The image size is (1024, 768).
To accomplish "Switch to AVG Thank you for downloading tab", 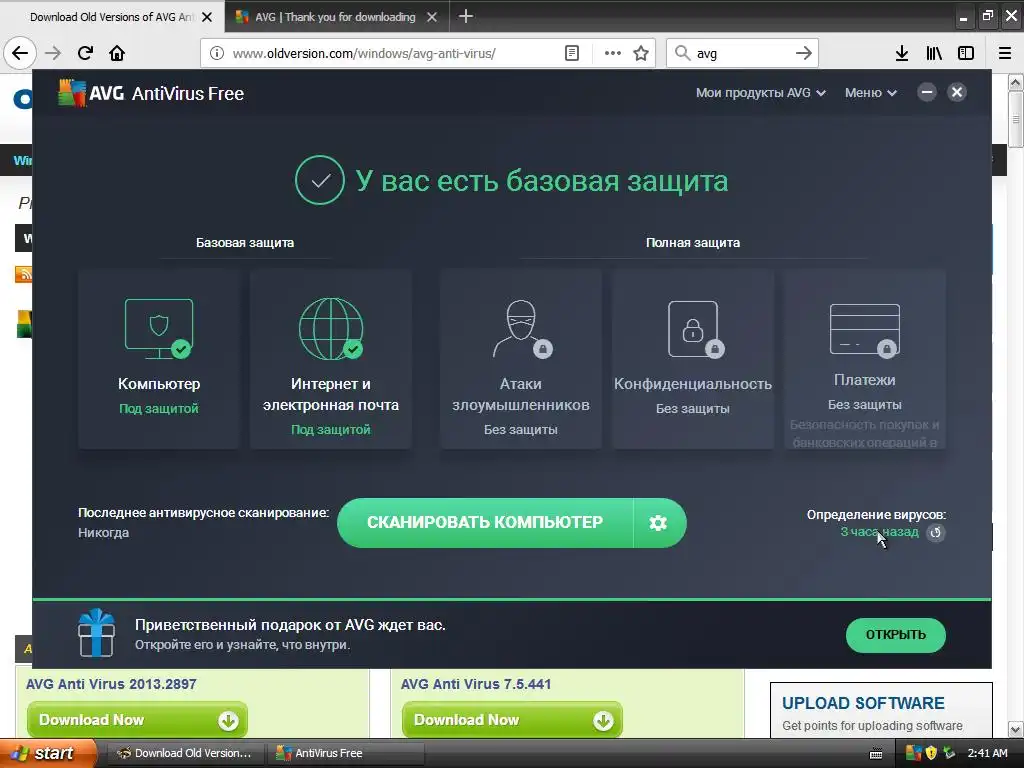I will pyautogui.click(x=336, y=17).
